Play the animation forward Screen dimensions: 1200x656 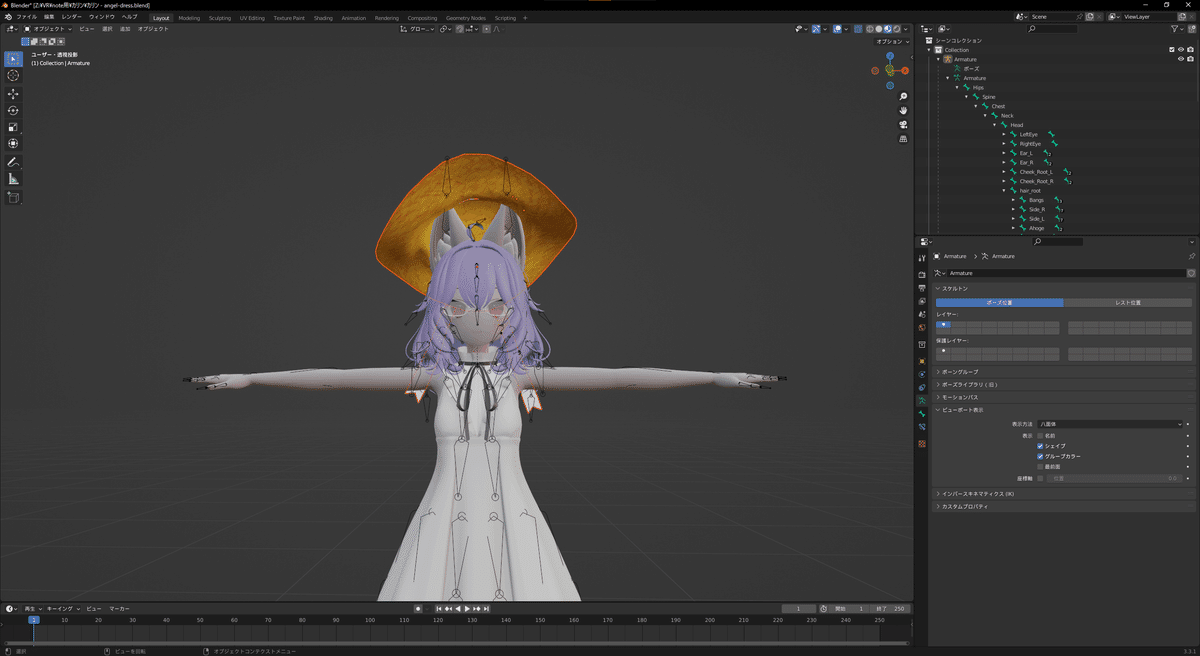(x=467, y=608)
